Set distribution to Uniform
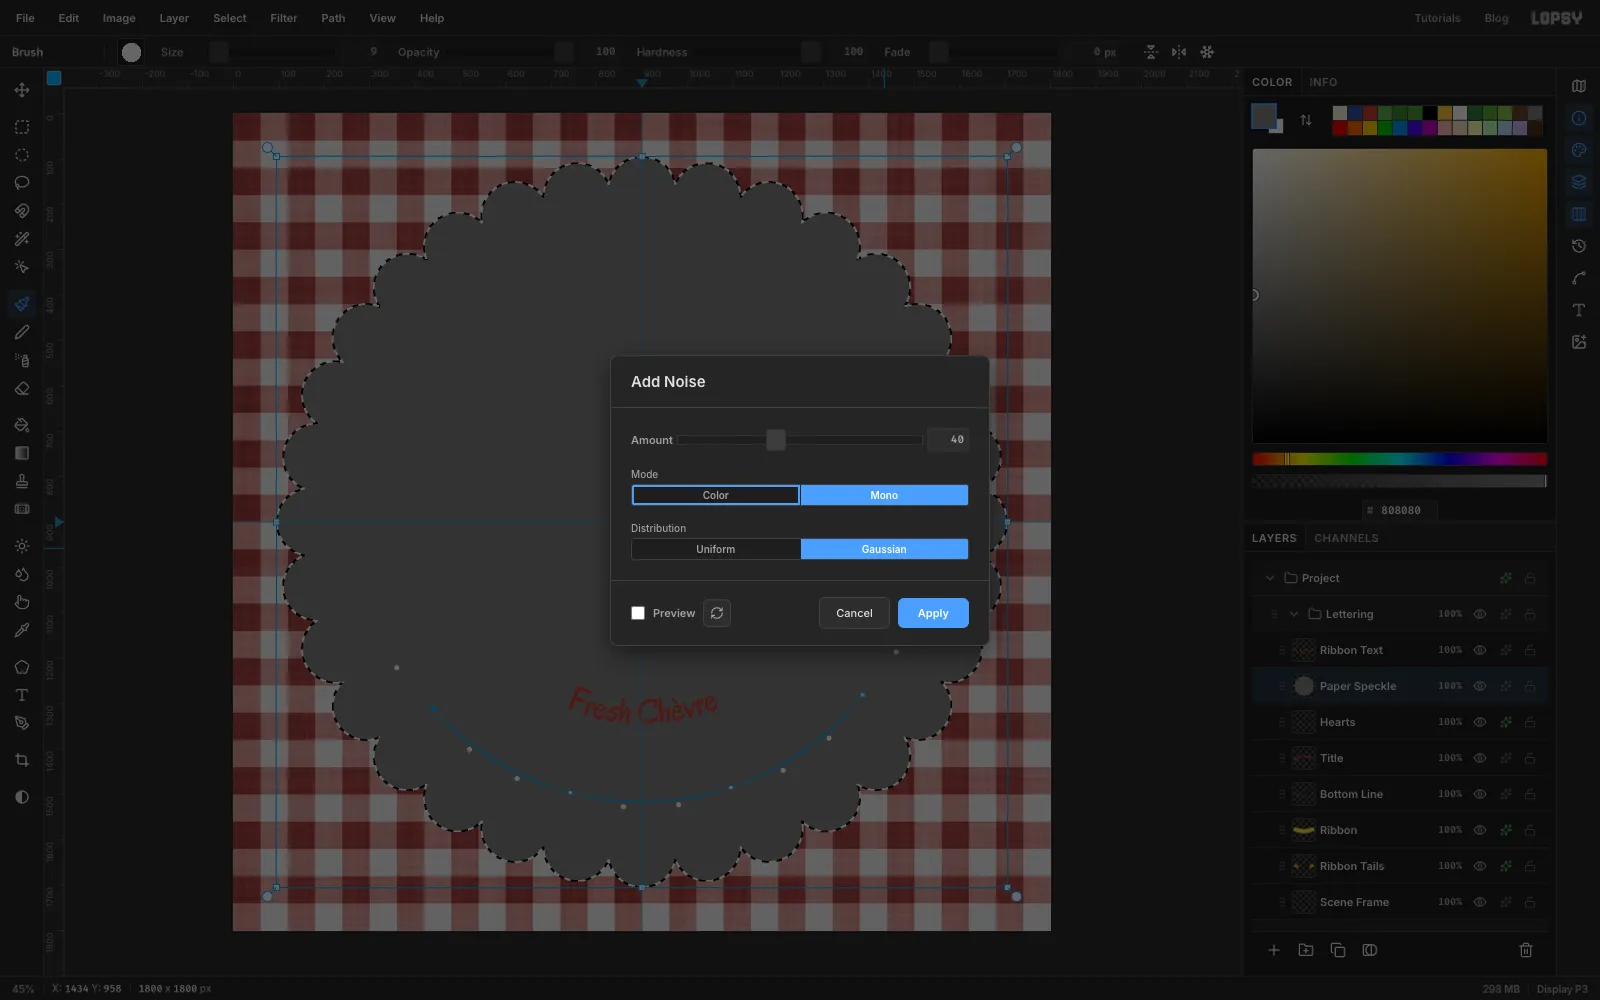The width and height of the screenshot is (1600, 1000). pos(716,549)
